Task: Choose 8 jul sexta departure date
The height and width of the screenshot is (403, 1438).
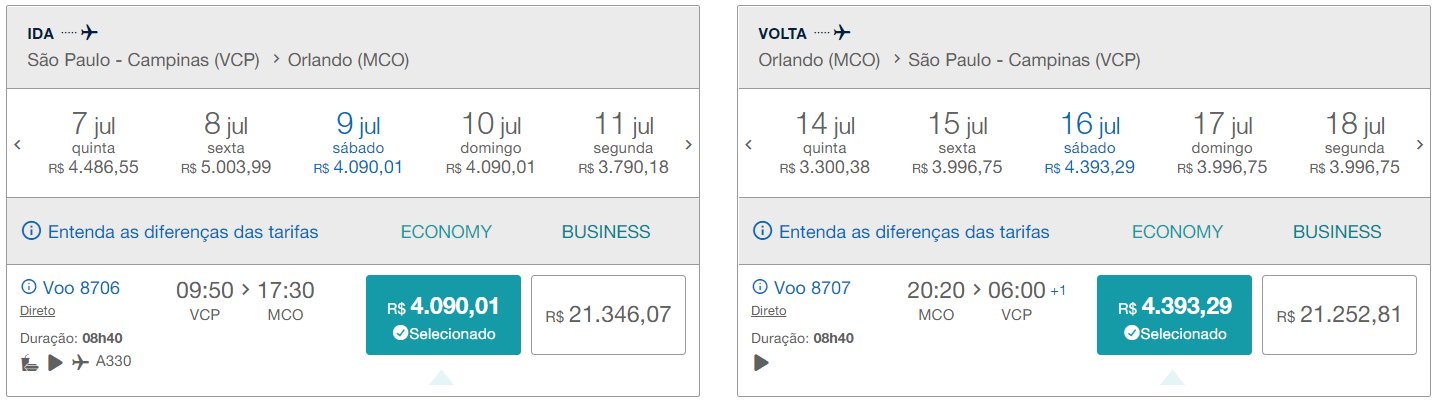Action: [226, 143]
